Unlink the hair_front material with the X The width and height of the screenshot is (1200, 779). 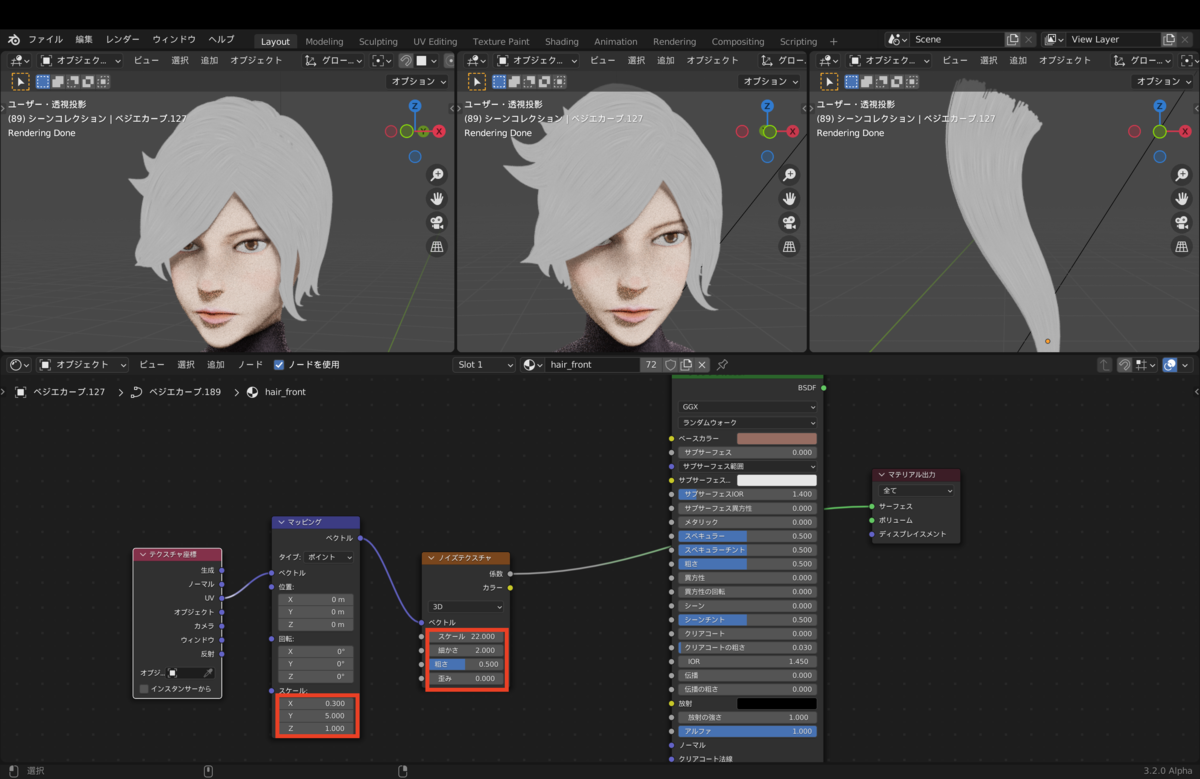tap(702, 365)
